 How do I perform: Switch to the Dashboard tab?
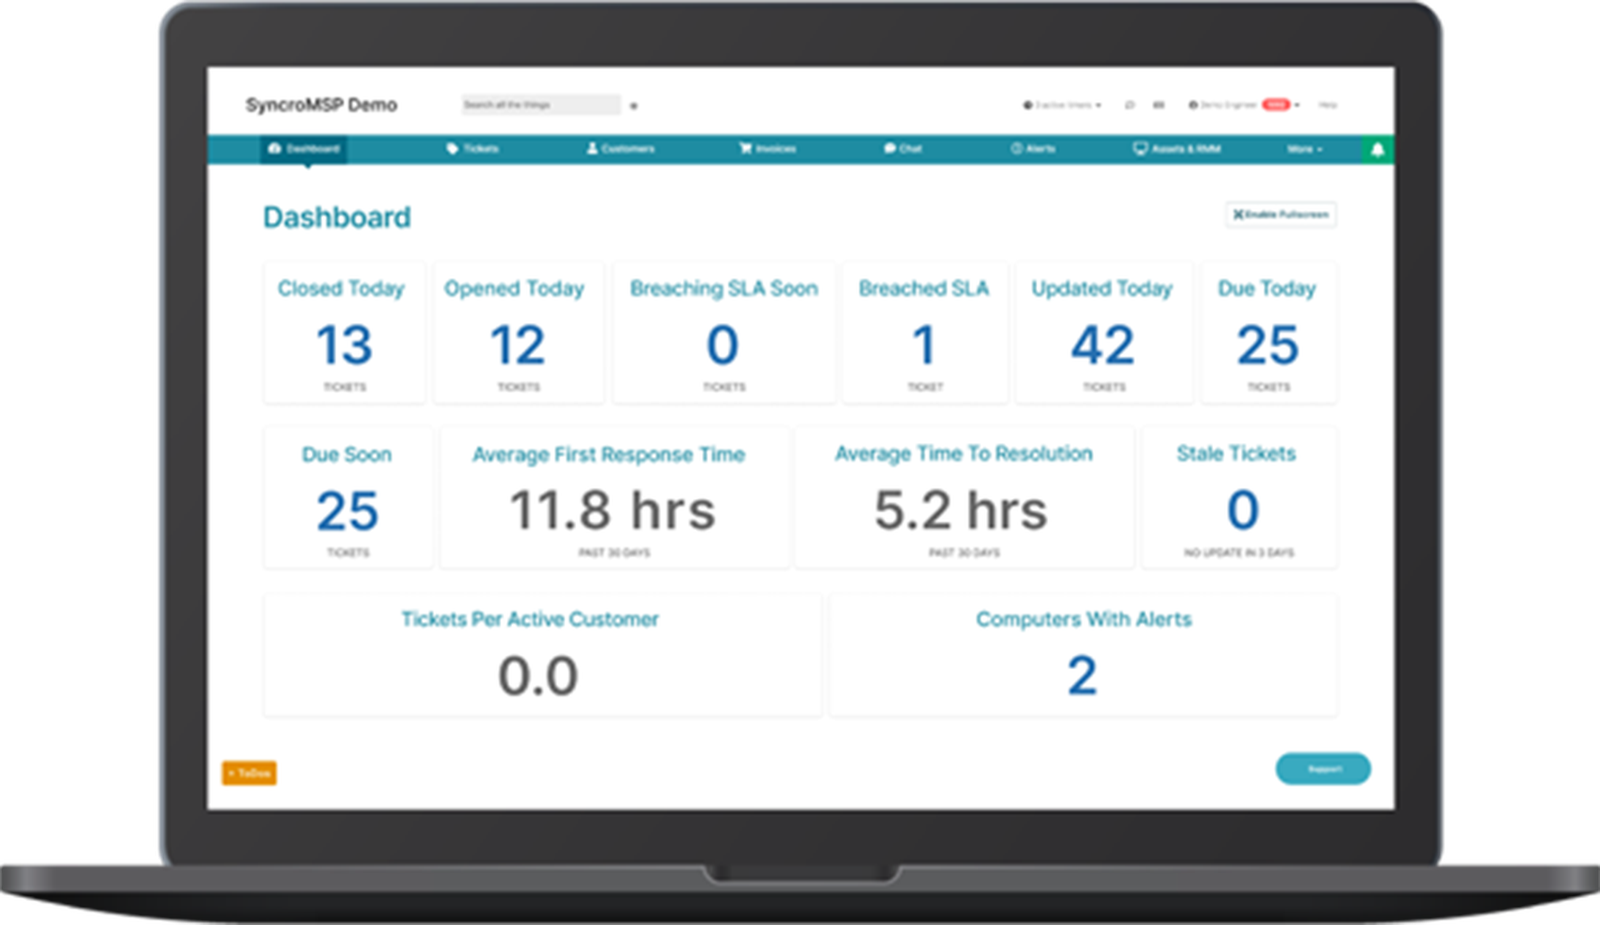point(305,148)
